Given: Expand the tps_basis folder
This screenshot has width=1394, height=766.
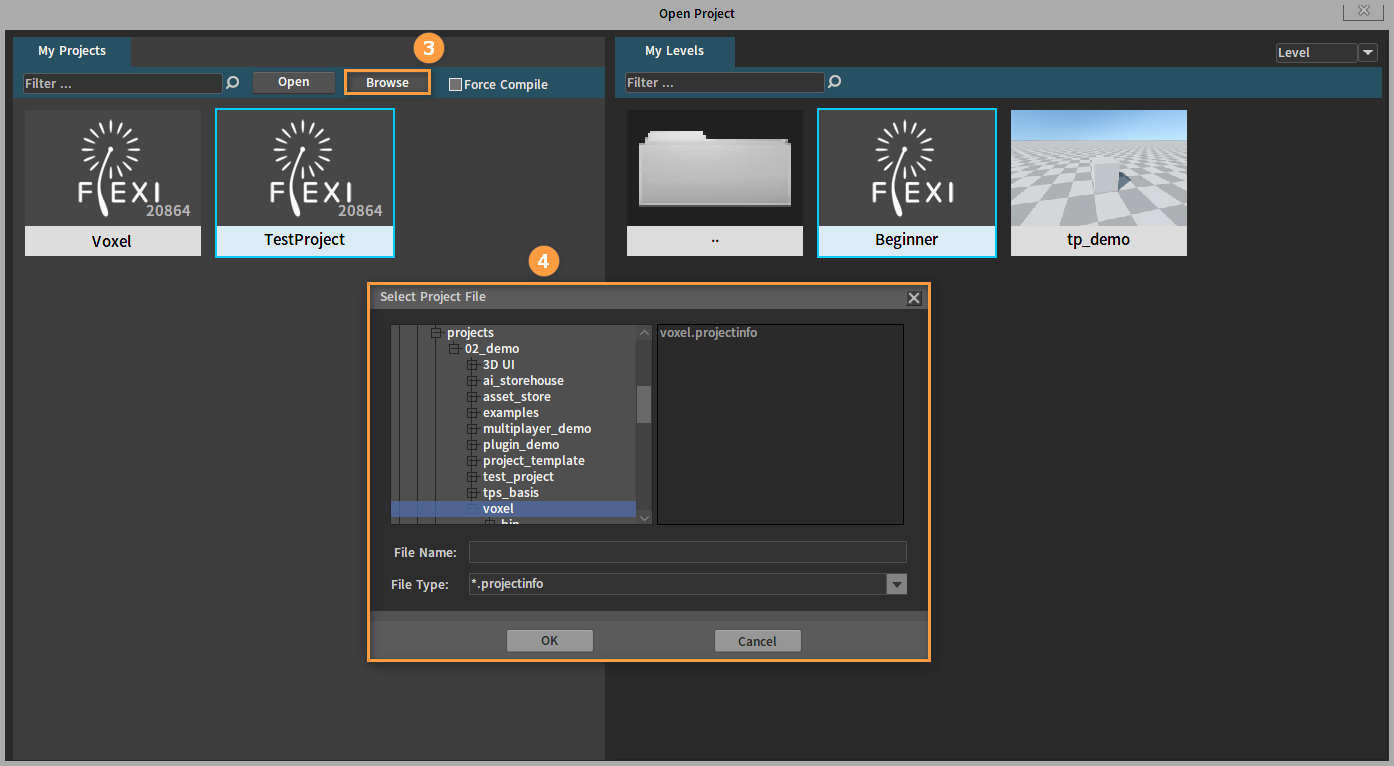Looking at the screenshot, I should (472, 493).
